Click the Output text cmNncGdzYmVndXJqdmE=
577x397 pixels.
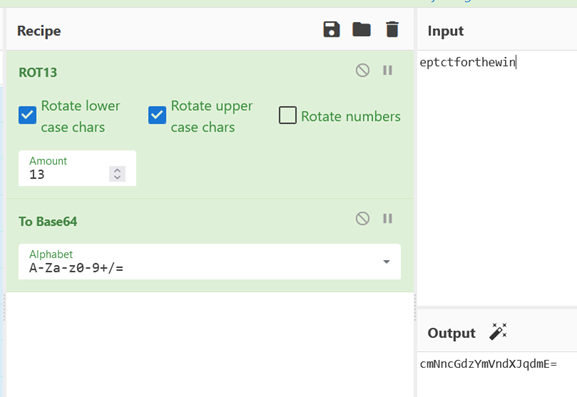pyautogui.click(x=488, y=364)
